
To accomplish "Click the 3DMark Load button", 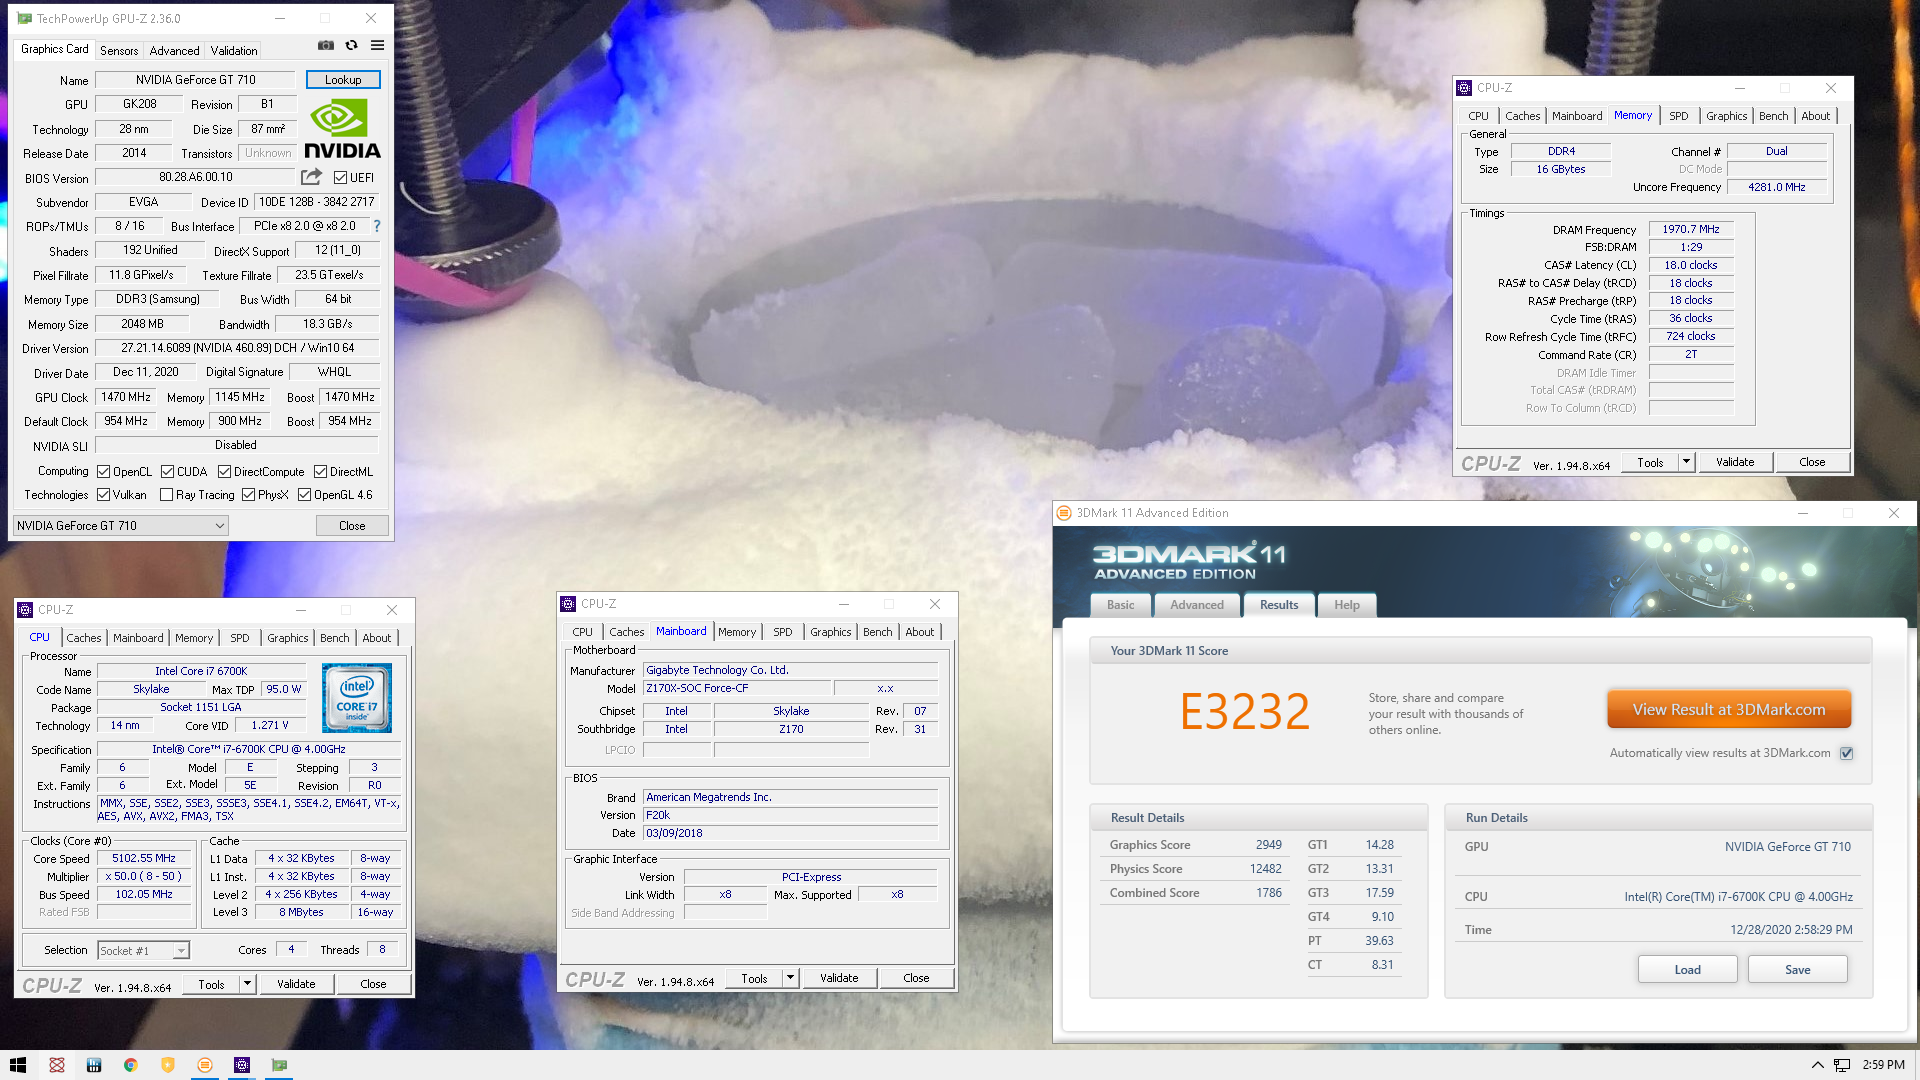I will pos(1687,970).
